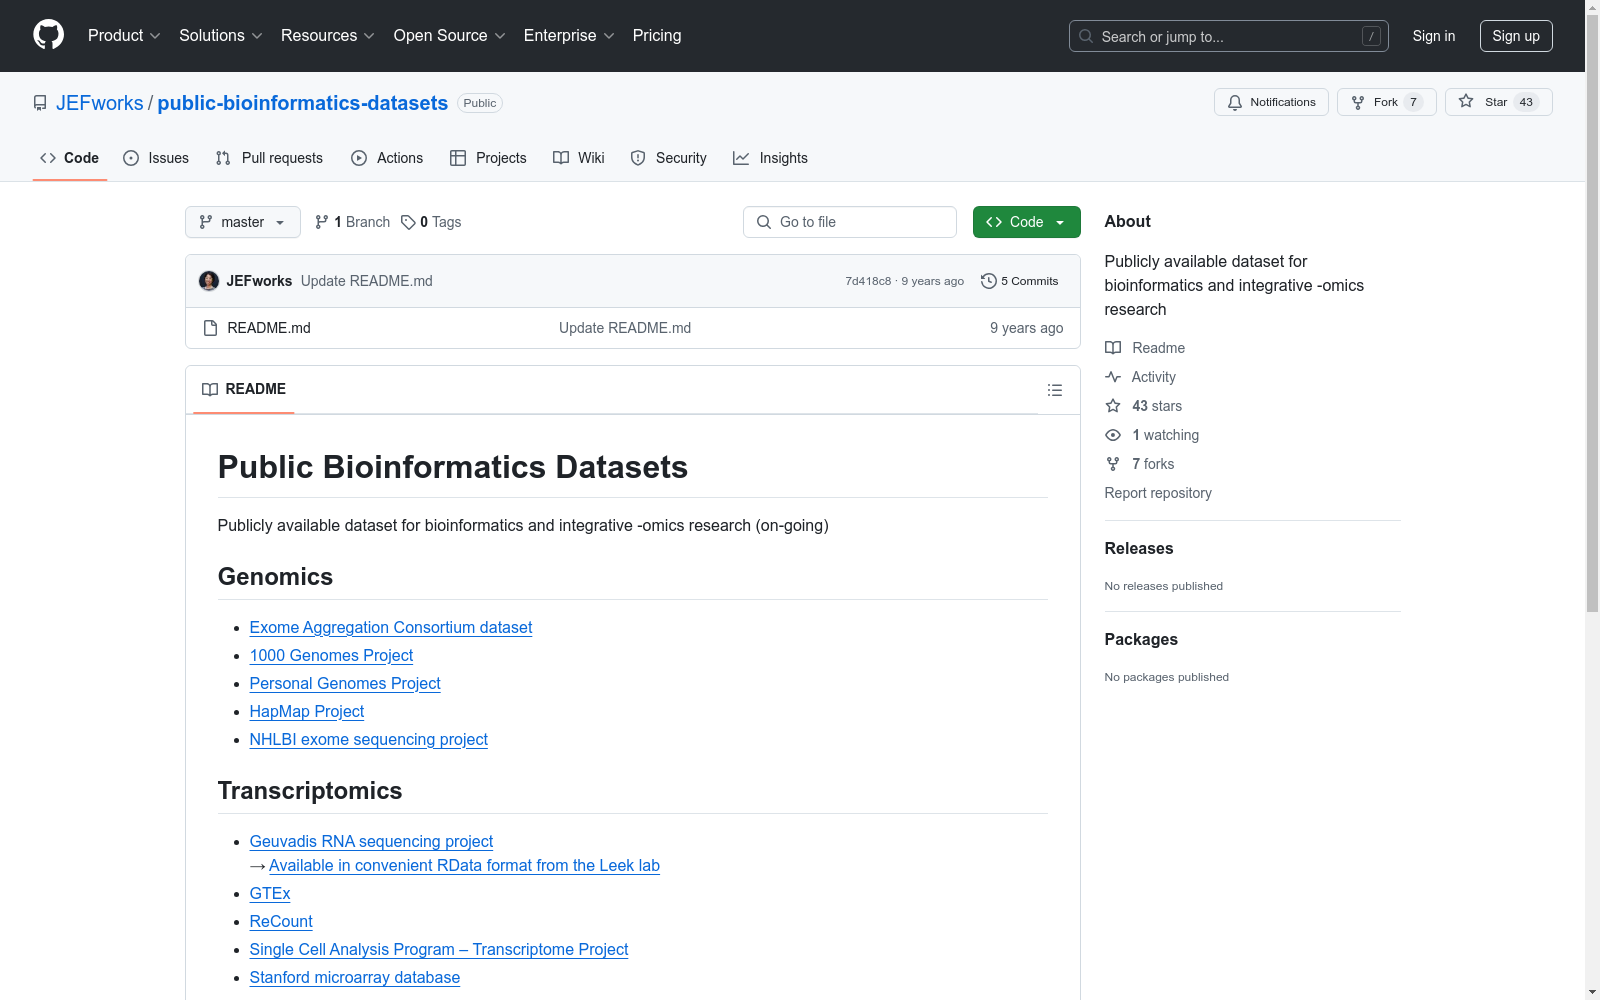Screen dimensions: 1600x1000
Task: Click the Insights graph icon
Action: 741,158
